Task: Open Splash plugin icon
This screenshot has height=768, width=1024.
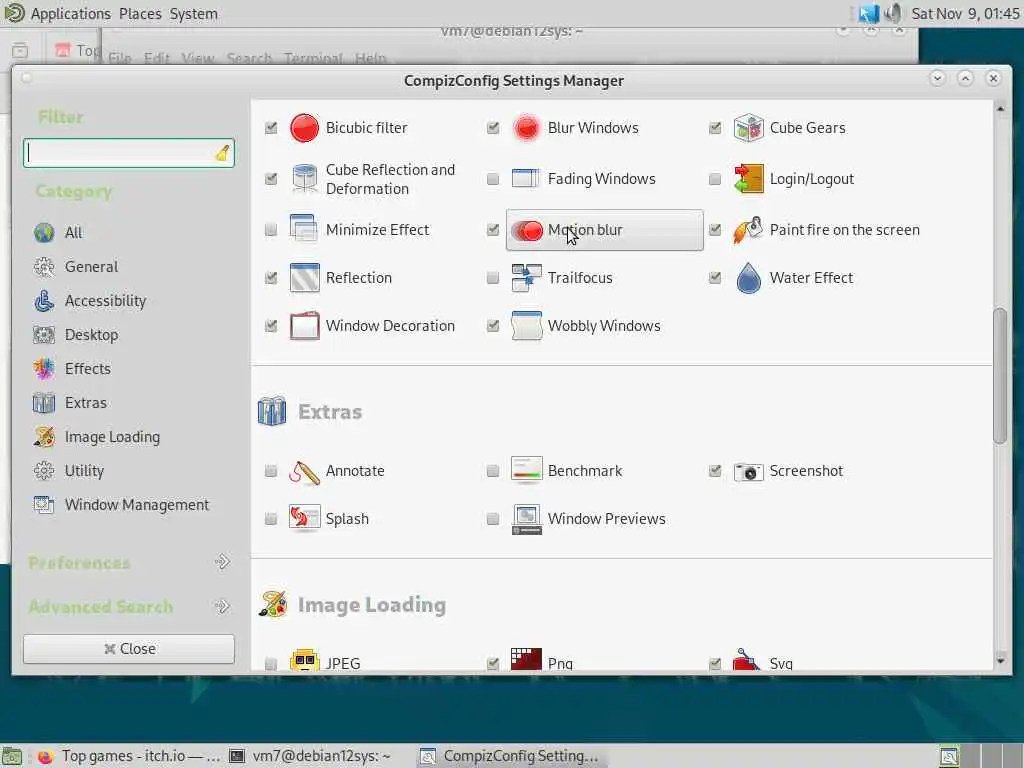Action: pos(304,519)
